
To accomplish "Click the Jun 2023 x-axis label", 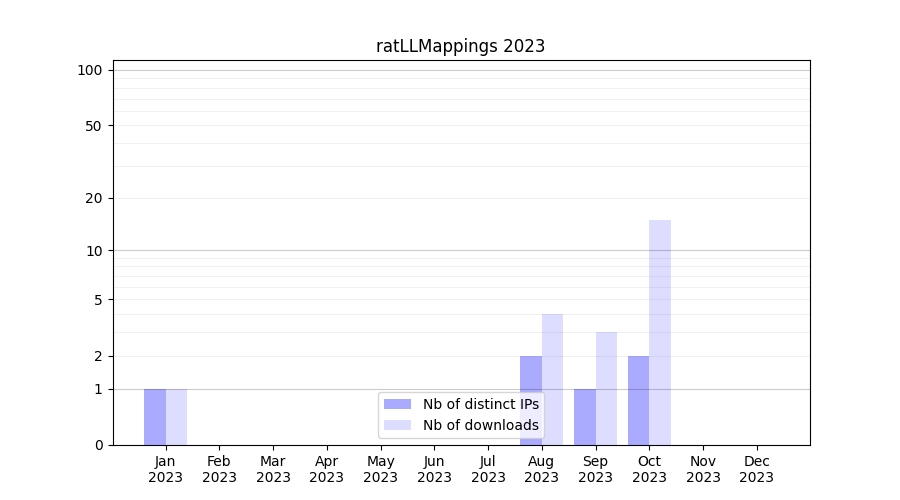I will coord(434,469).
